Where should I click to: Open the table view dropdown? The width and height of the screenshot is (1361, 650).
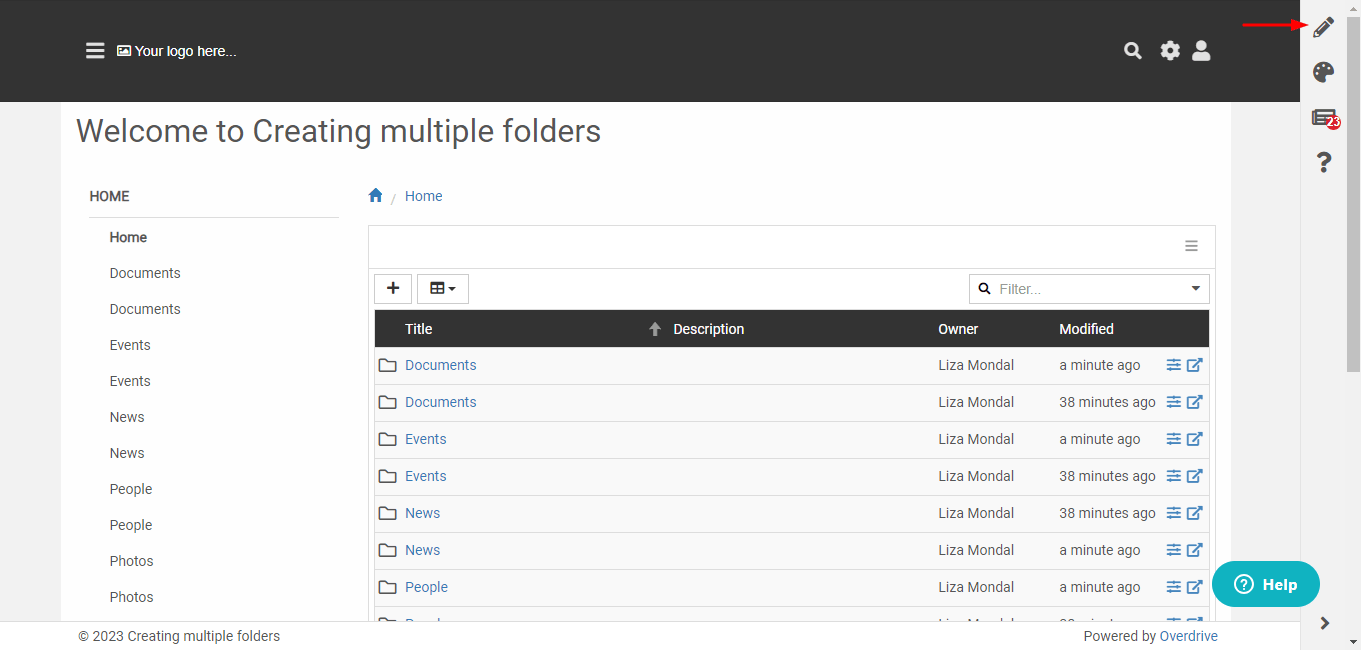tap(442, 288)
